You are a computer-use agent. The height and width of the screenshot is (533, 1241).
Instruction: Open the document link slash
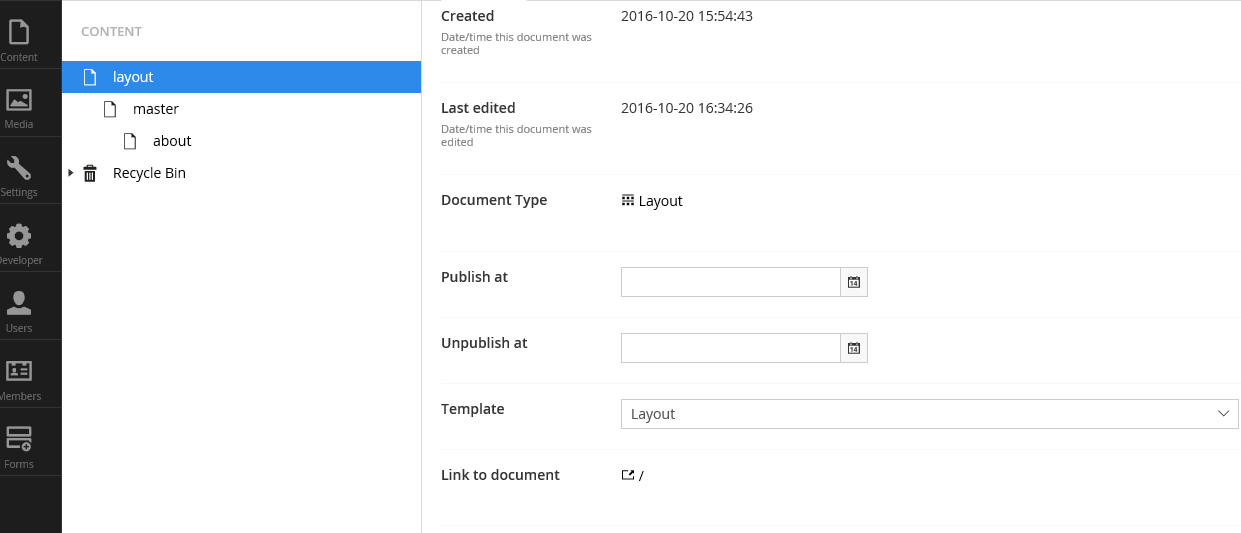pos(641,476)
